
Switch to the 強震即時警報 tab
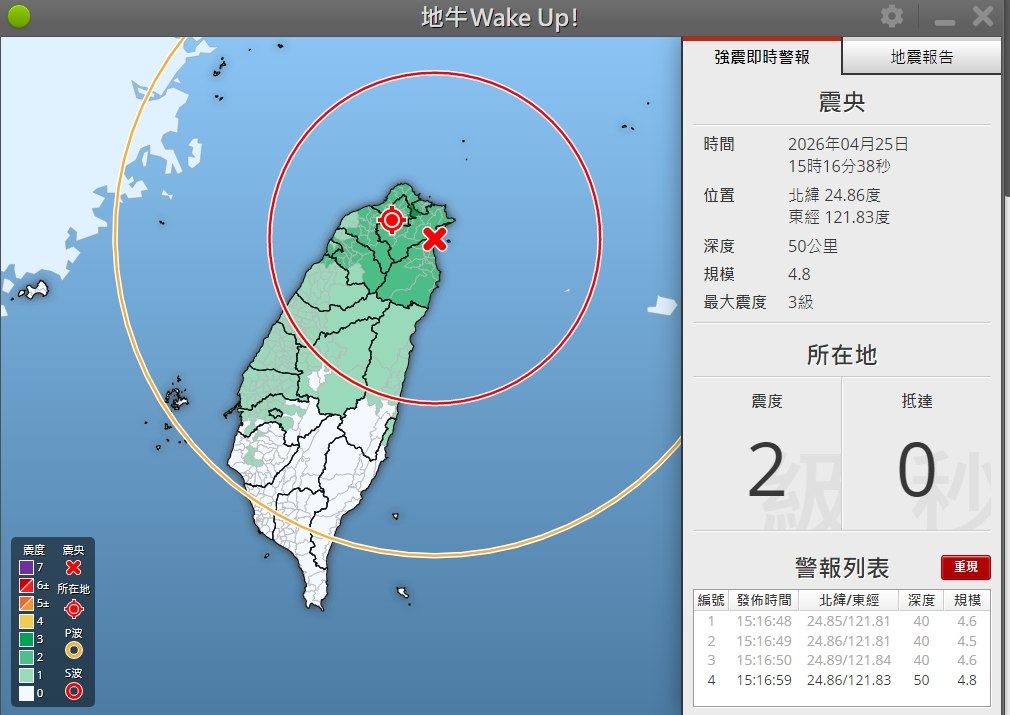(x=762, y=57)
